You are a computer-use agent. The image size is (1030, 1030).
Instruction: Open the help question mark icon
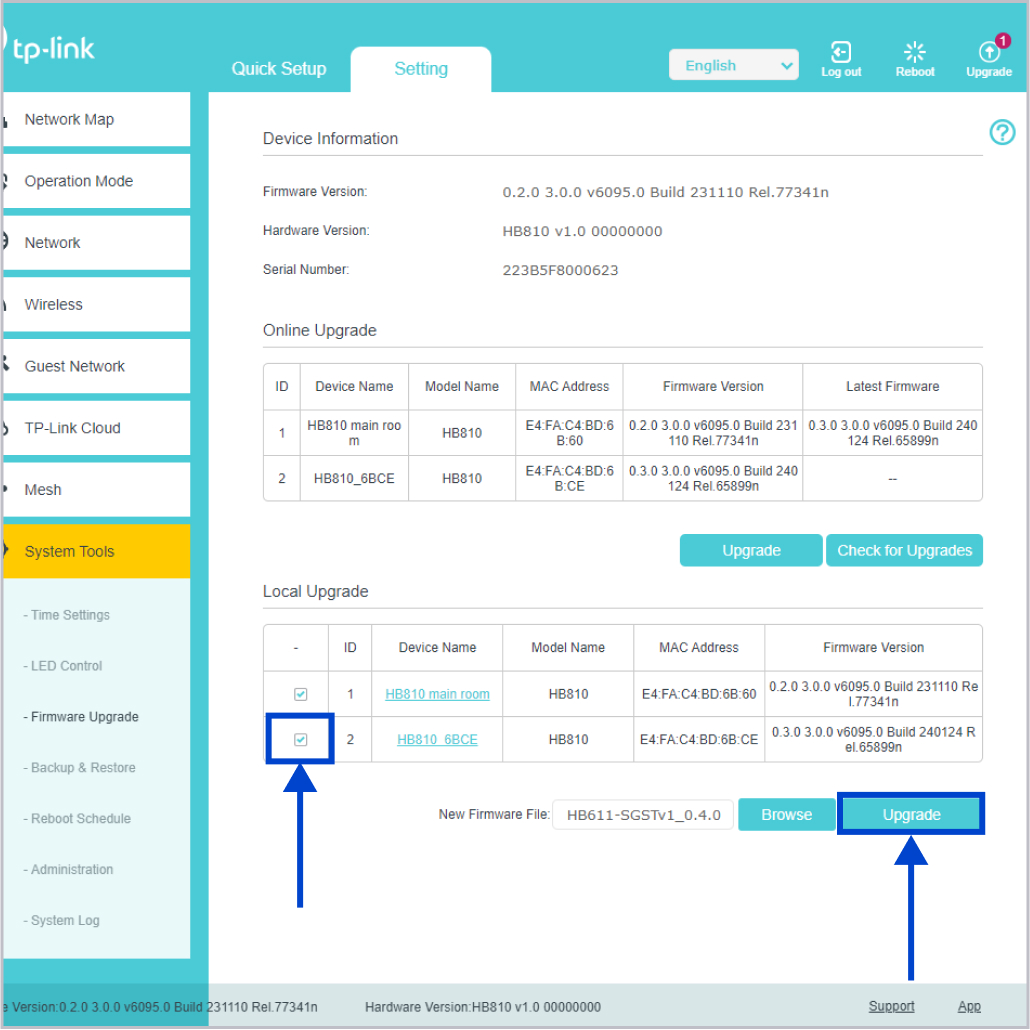coord(1002,132)
